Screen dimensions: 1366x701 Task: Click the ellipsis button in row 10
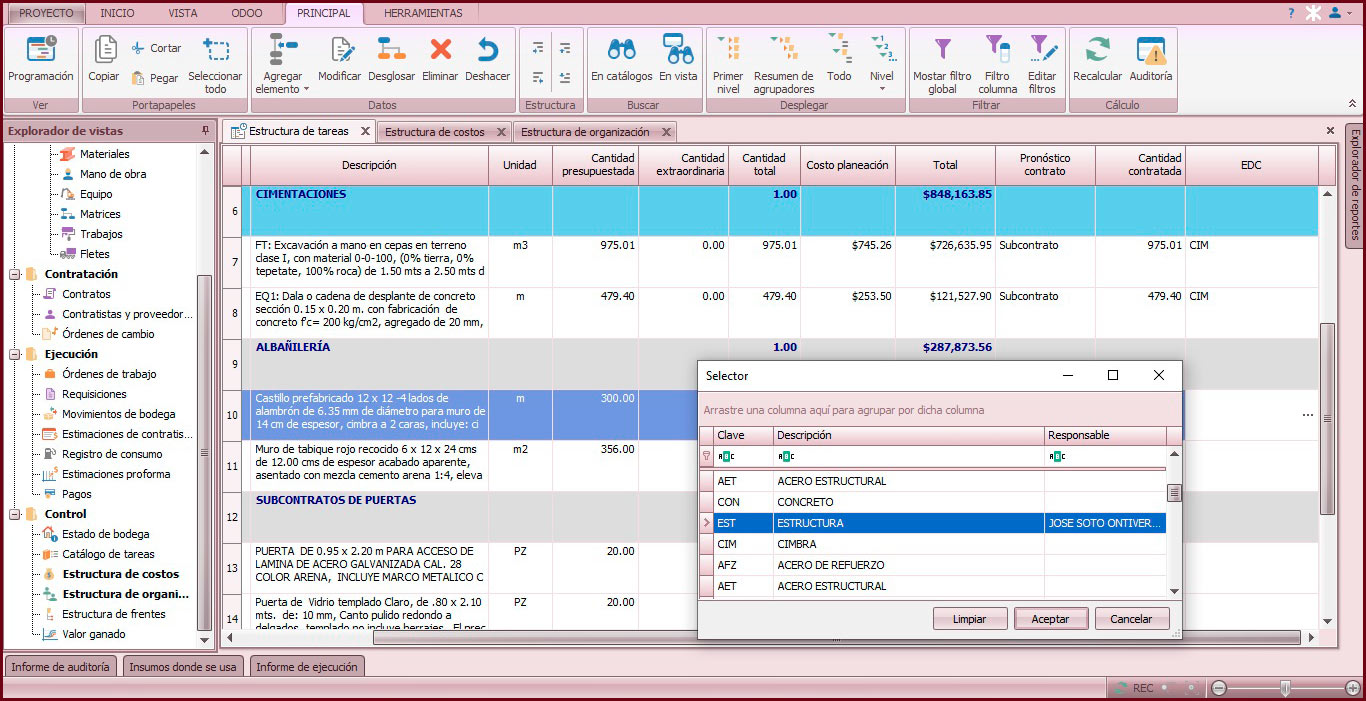pyautogui.click(x=1308, y=415)
